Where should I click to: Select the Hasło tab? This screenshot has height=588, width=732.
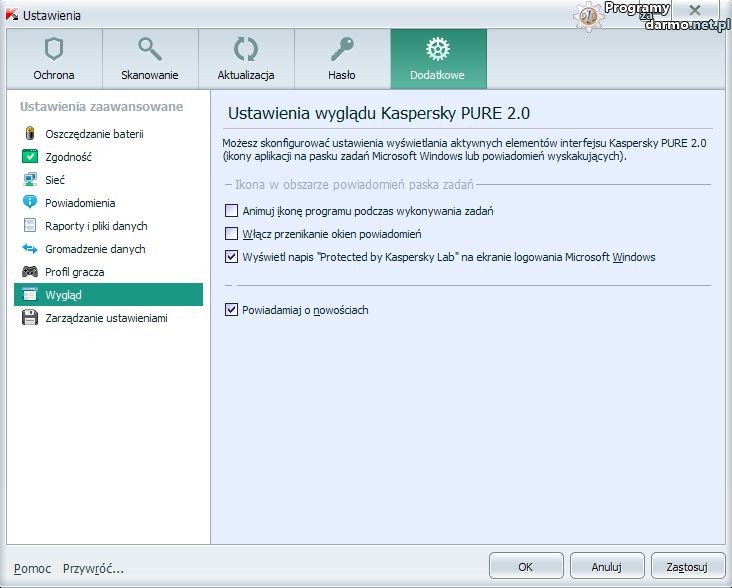pos(343,59)
